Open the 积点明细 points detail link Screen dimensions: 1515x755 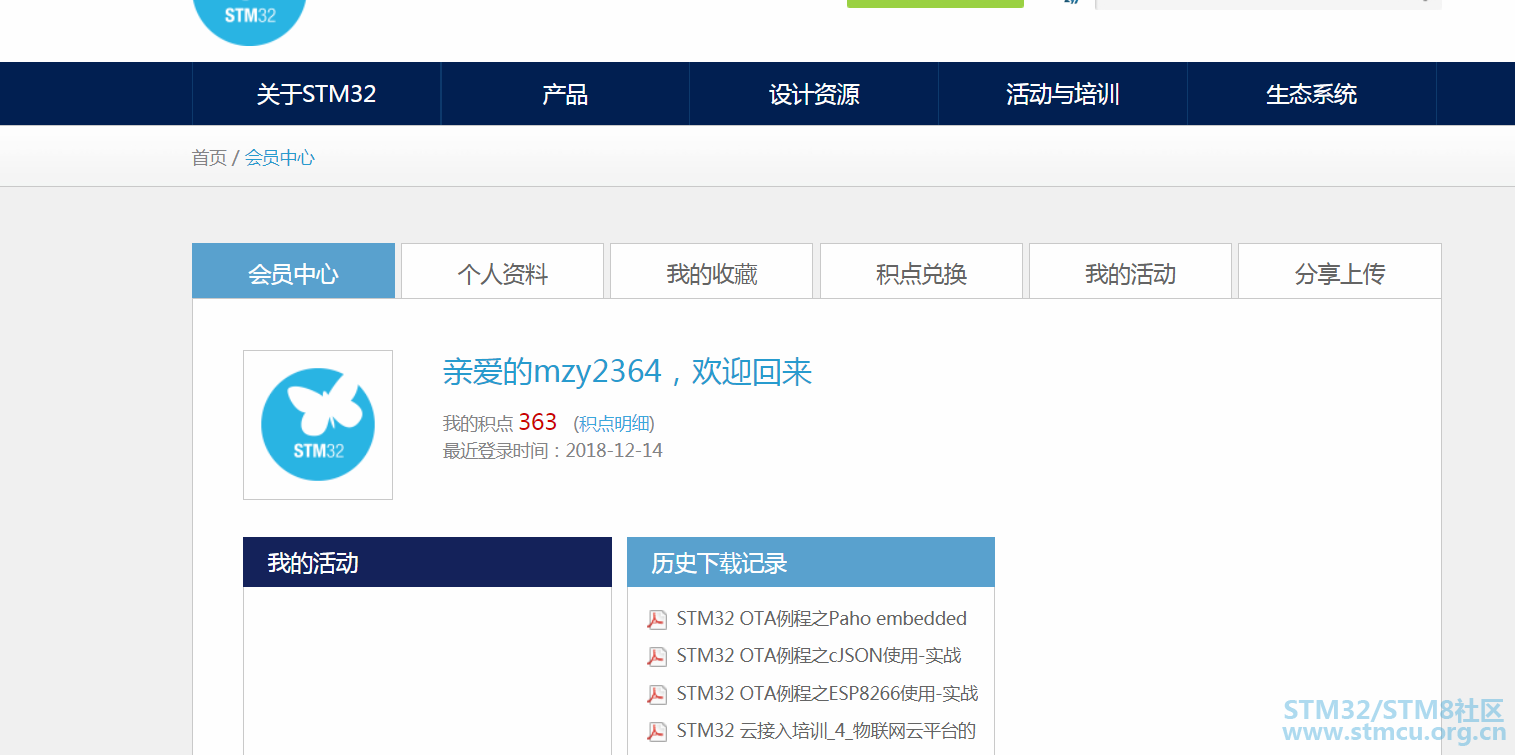pos(614,423)
